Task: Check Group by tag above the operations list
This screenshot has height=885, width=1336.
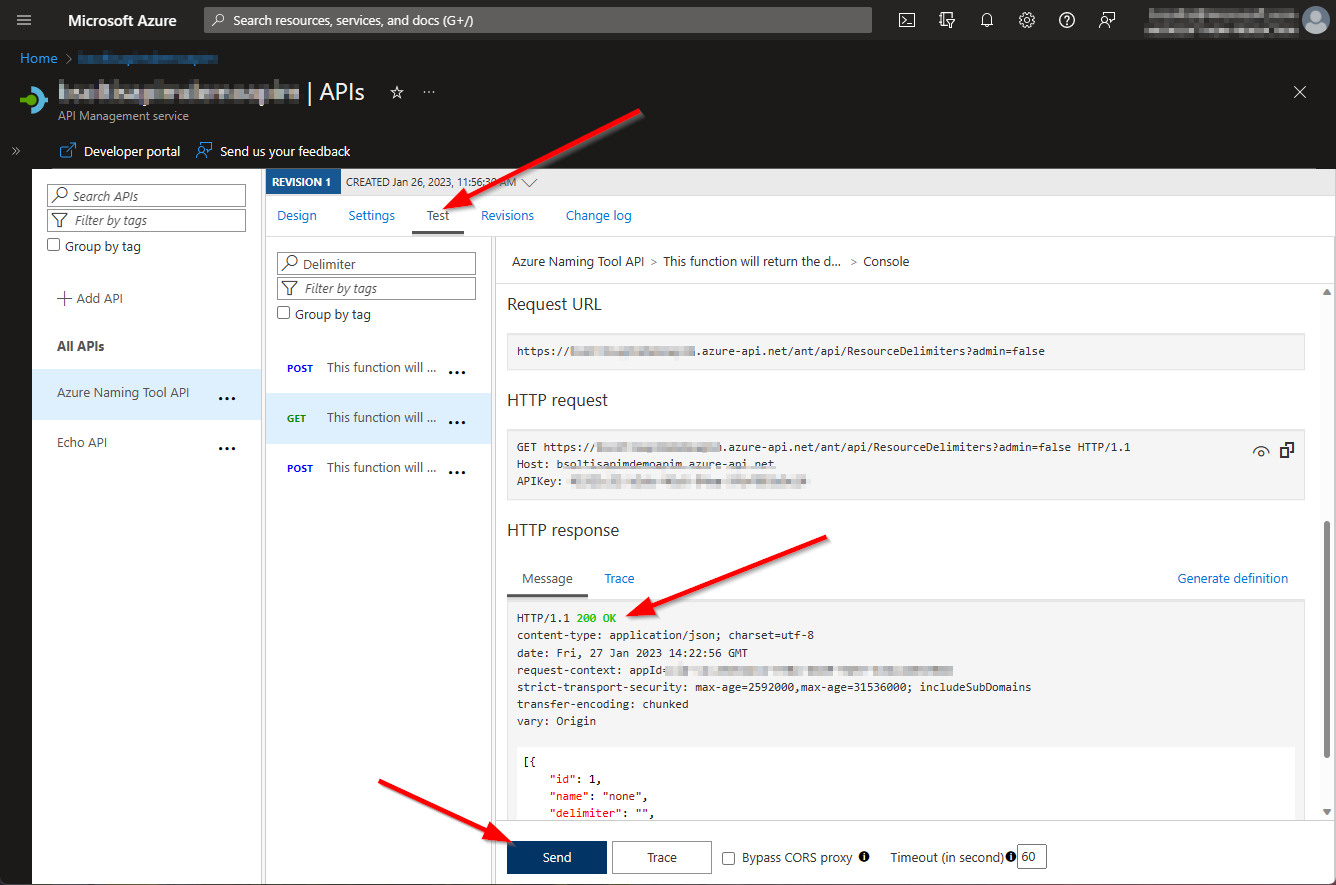Action: (x=284, y=313)
